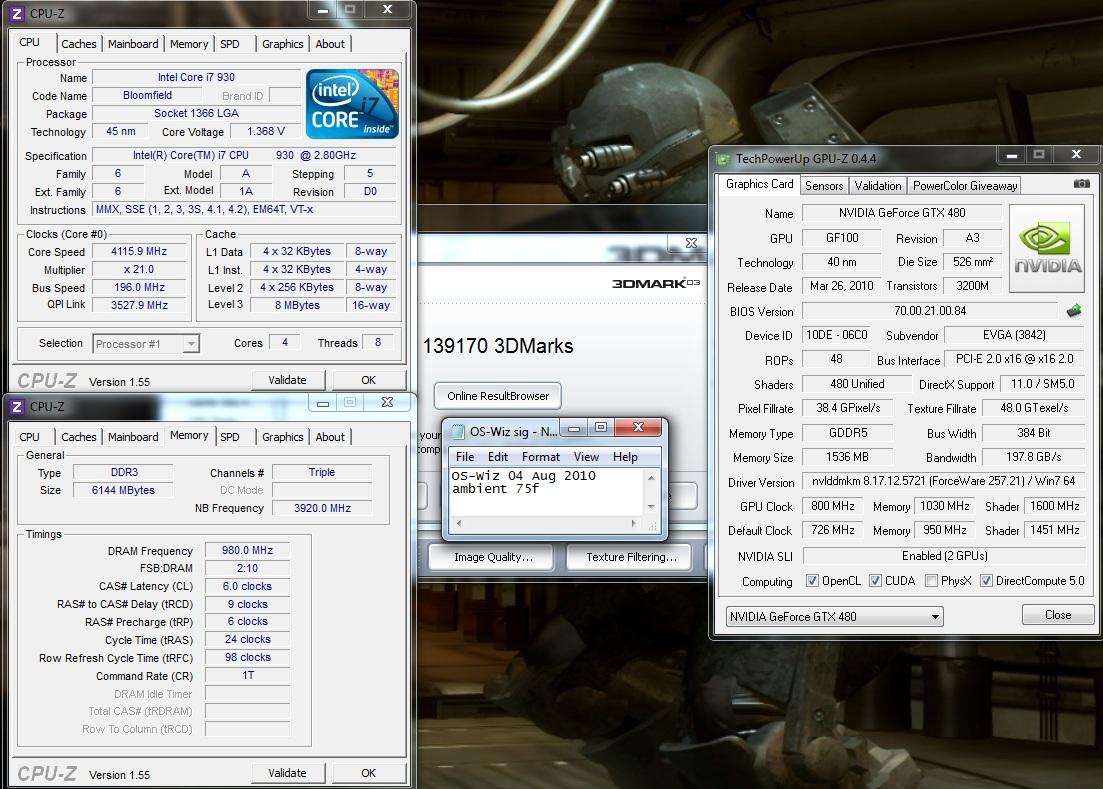Image resolution: width=1103 pixels, height=789 pixels.
Task: Click the Bus Speed value 196.0 MHz
Action: (x=139, y=287)
